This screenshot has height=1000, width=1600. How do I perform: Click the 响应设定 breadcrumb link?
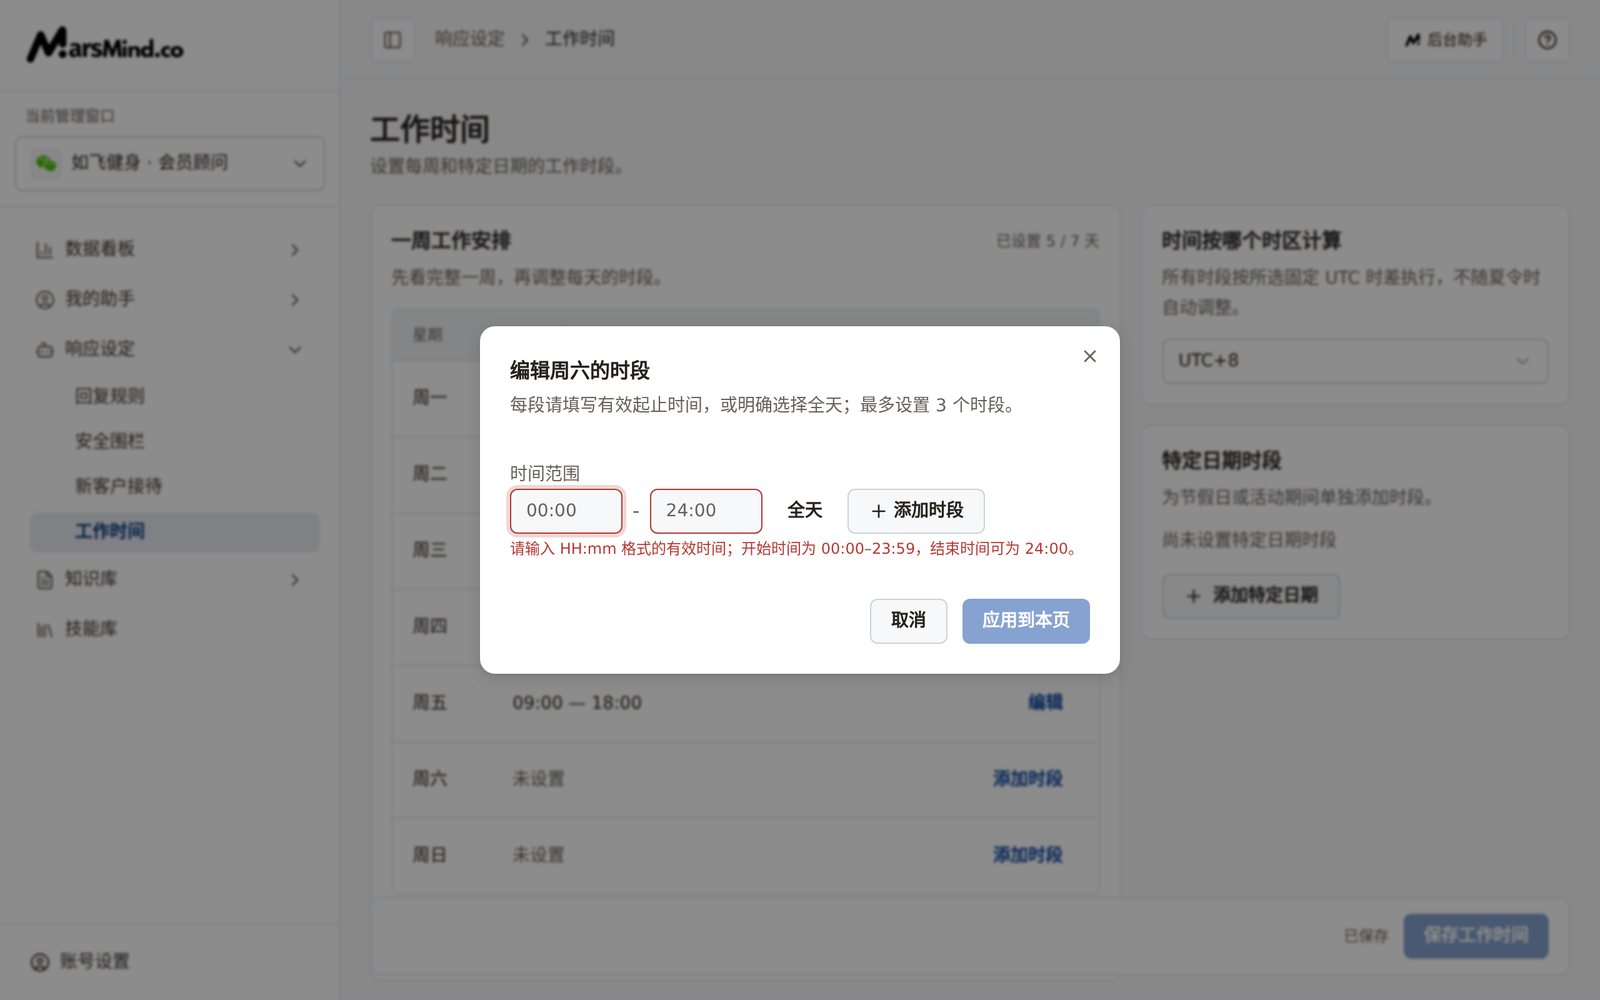(x=469, y=39)
